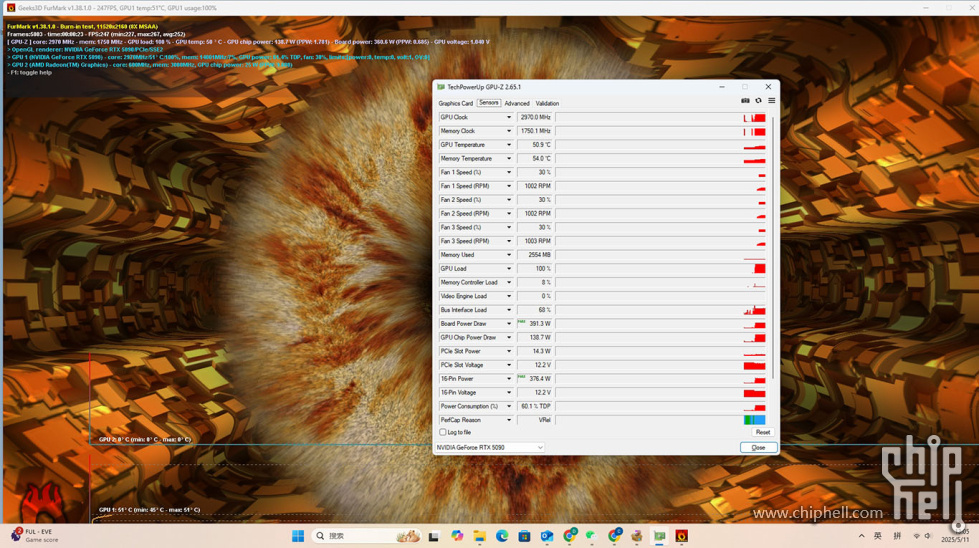Select the Sensors tab
Viewport: 979px width, 548px height.
(489, 103)
